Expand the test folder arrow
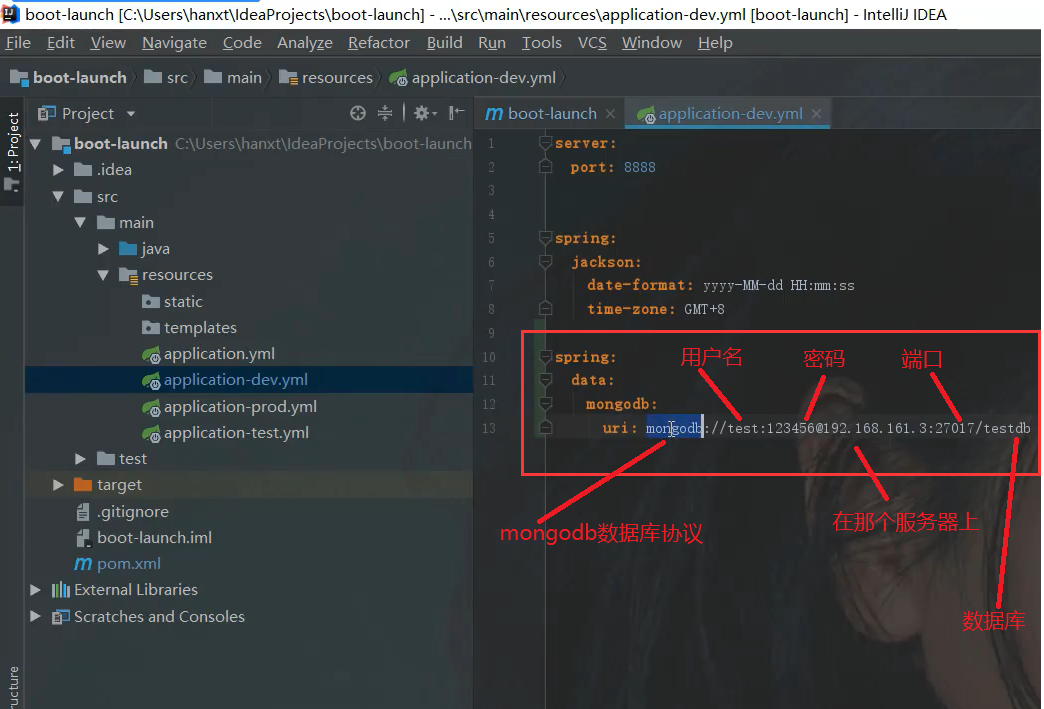 point(81,459)
